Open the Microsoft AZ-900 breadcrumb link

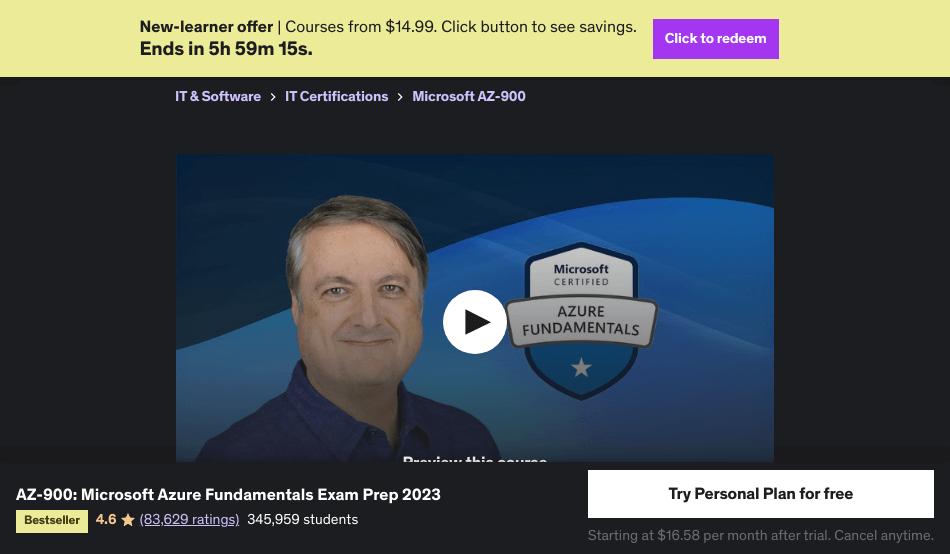pyautogui.click(x=469, y=96)
